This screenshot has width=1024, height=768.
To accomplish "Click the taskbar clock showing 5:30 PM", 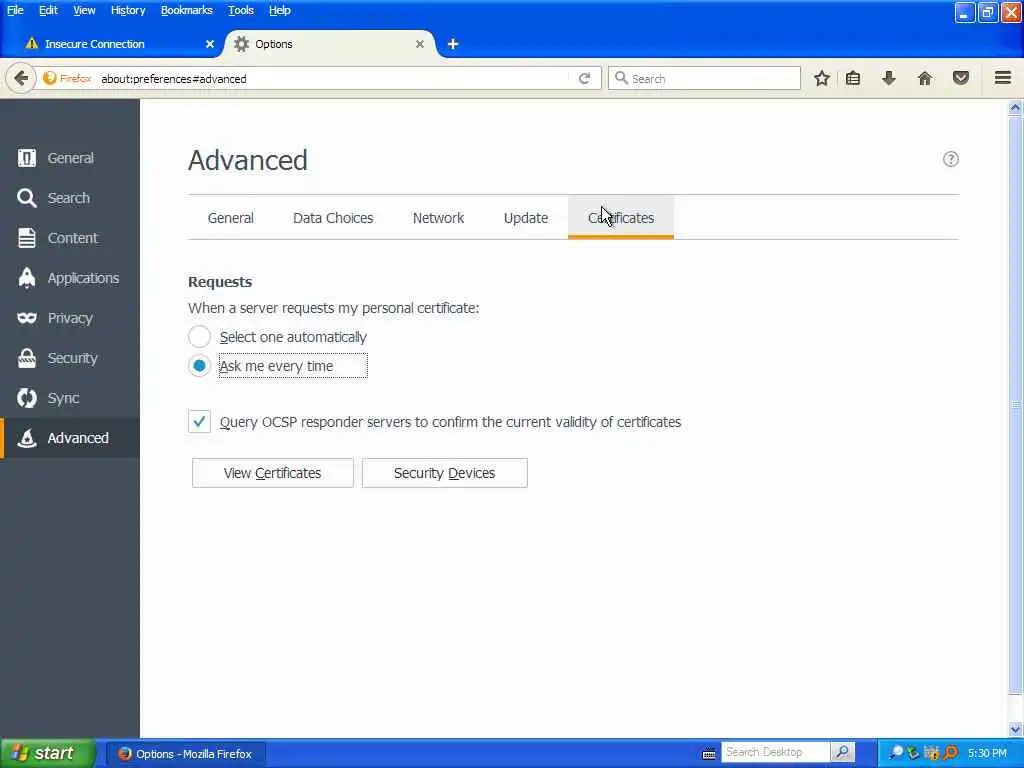I will tap(987, 753).
